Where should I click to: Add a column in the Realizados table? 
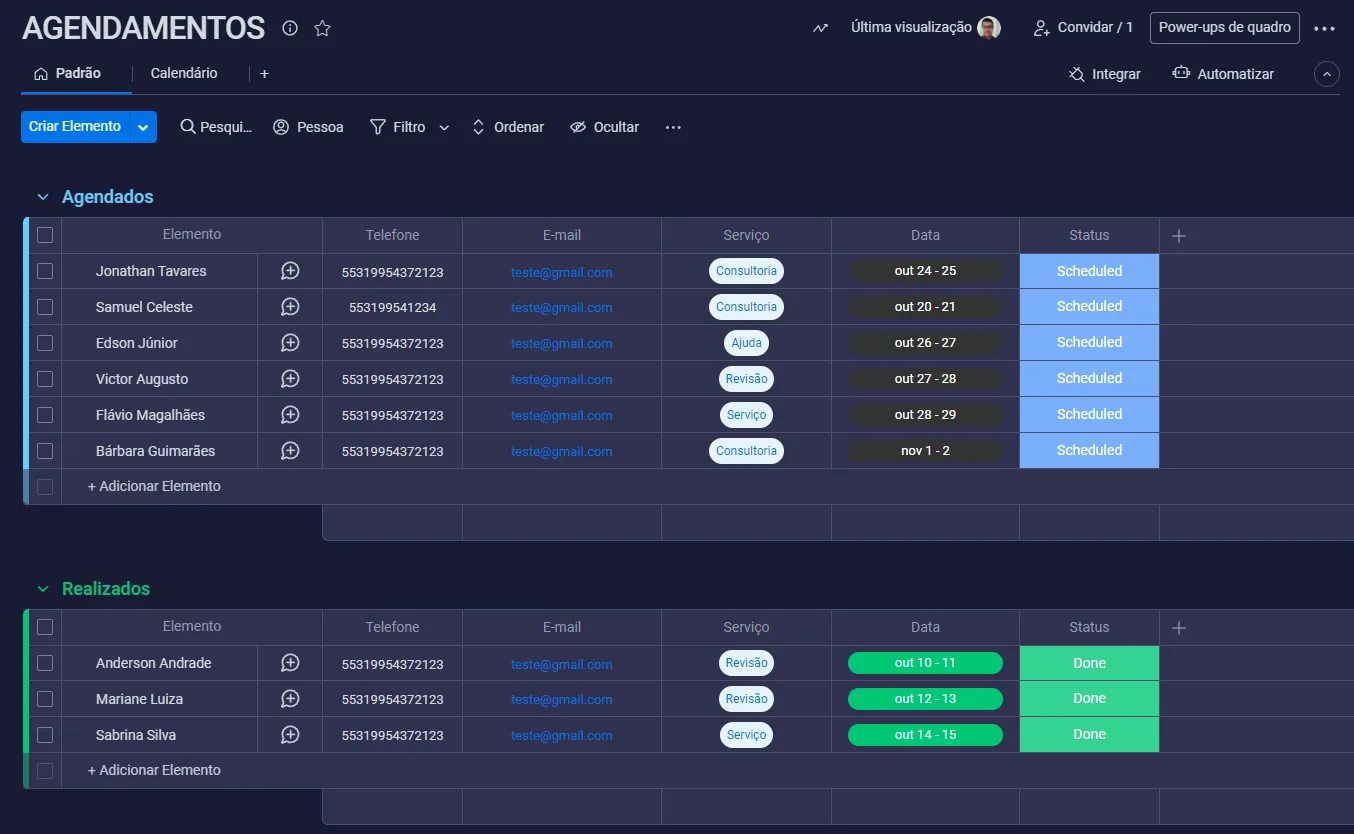pos(1178,627)
